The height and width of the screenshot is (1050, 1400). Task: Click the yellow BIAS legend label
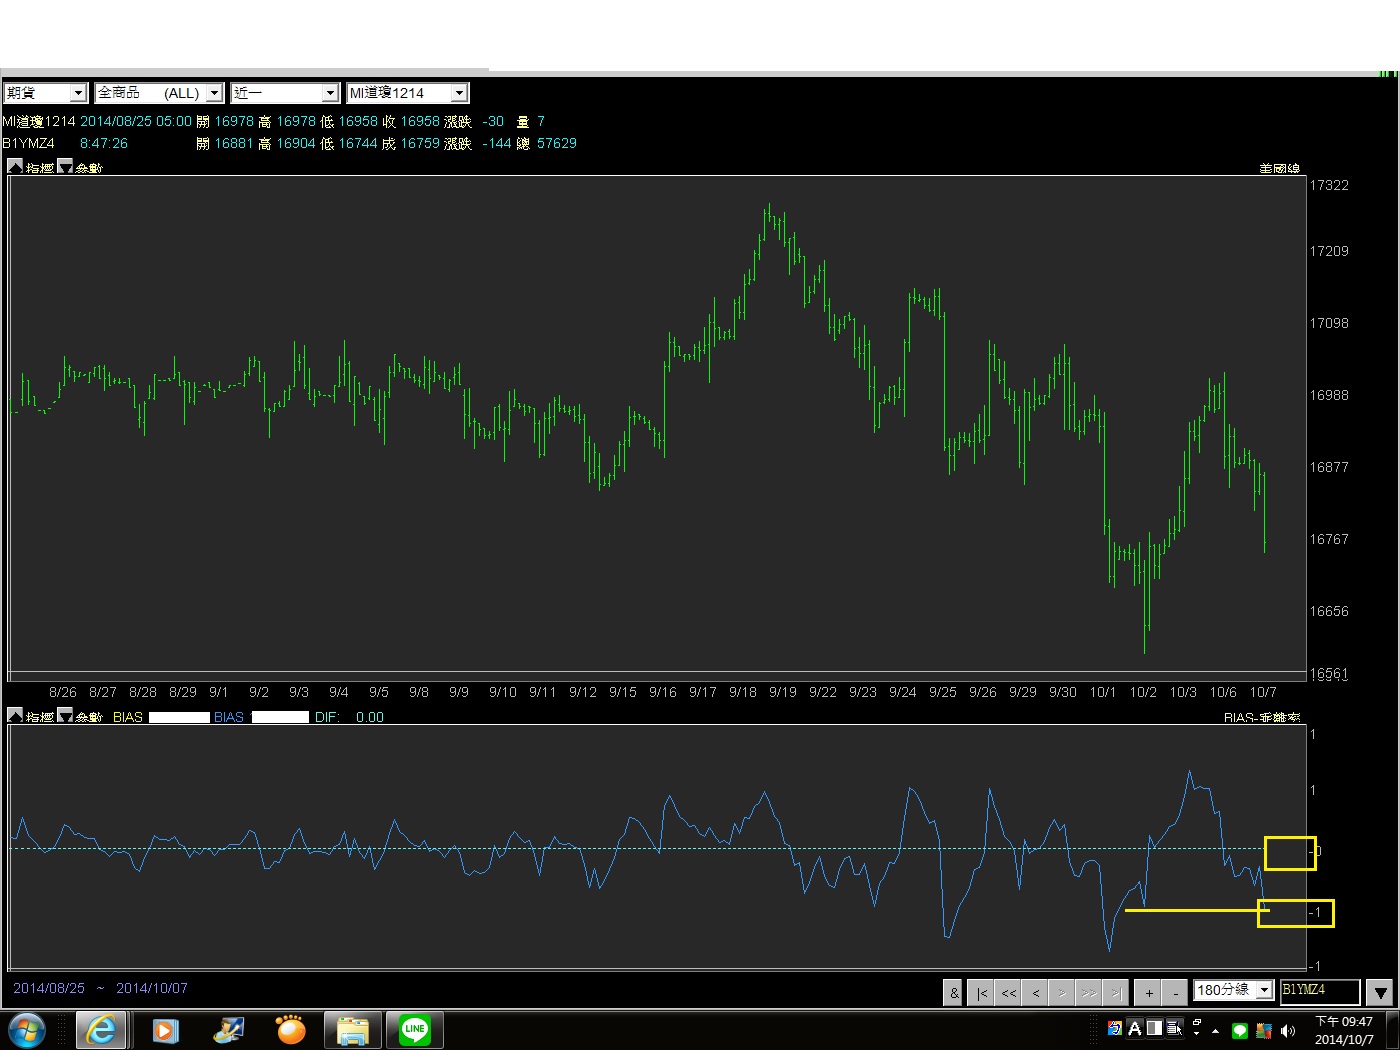pos(128,717)
